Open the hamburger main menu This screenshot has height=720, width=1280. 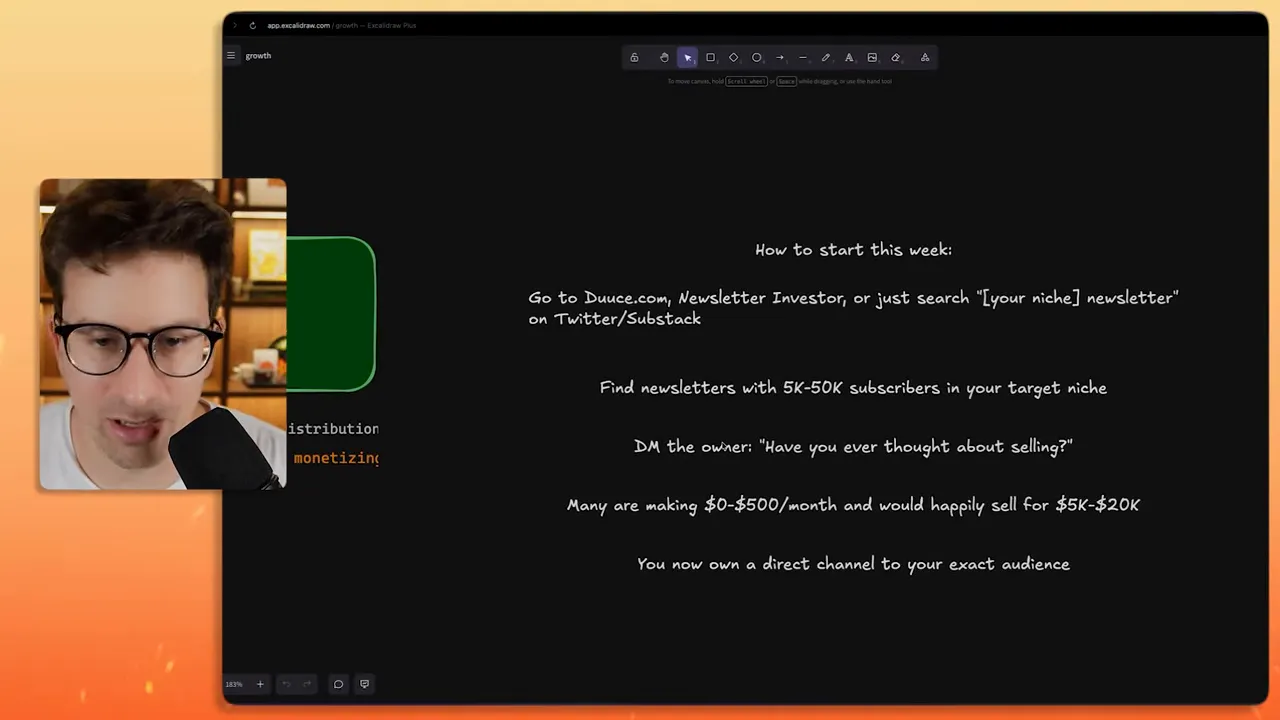click(231, 56)
